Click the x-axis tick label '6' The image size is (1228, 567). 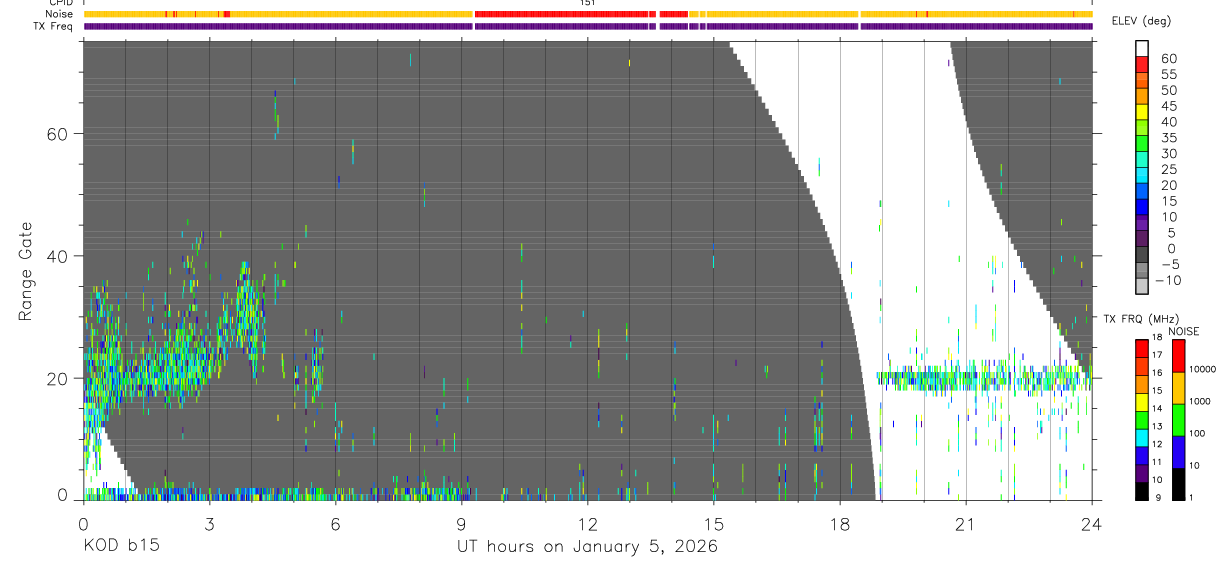335,523
